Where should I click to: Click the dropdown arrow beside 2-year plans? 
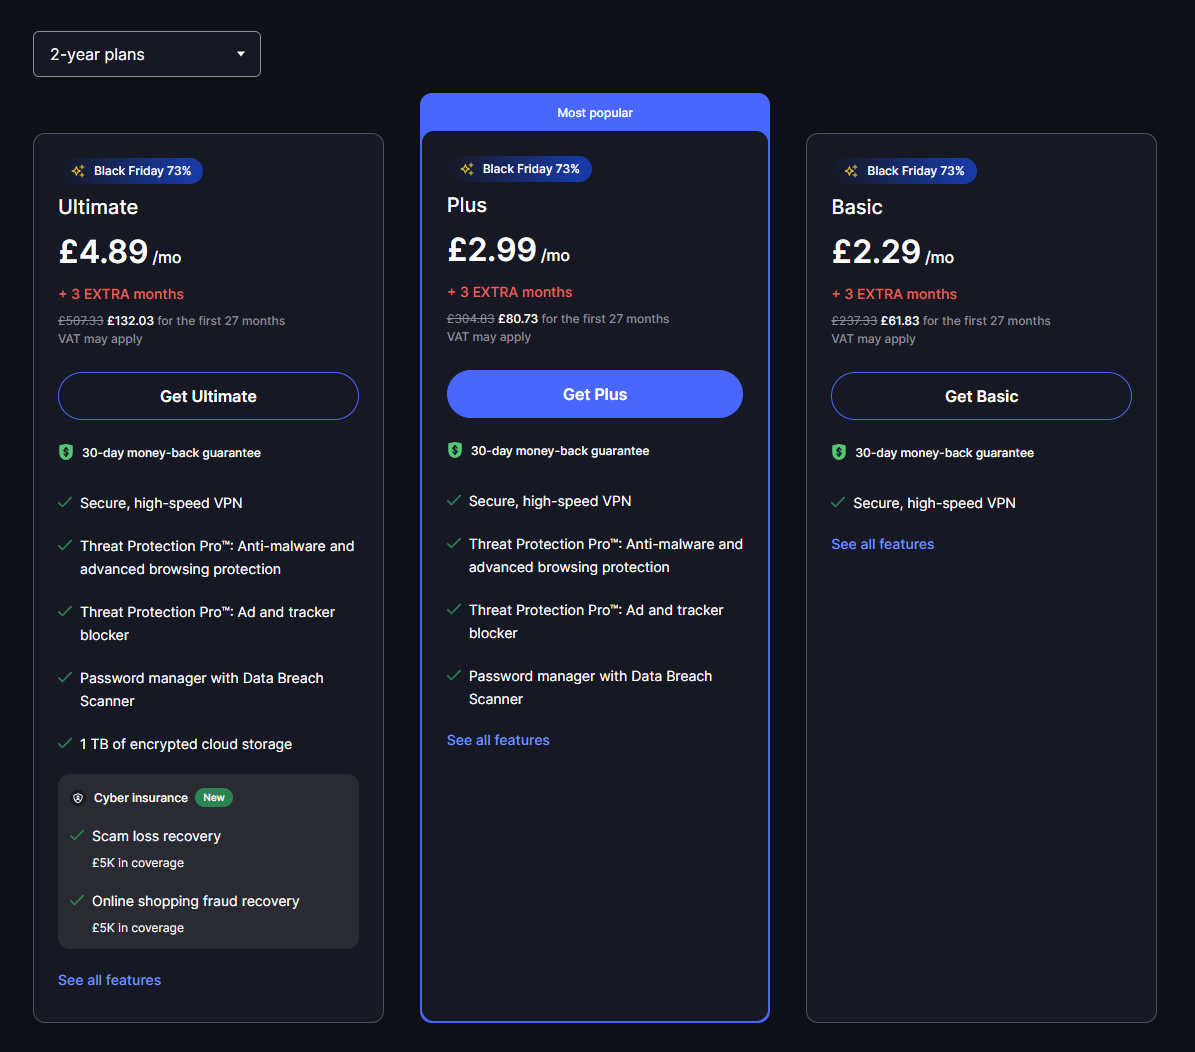(x=241, y=54)
